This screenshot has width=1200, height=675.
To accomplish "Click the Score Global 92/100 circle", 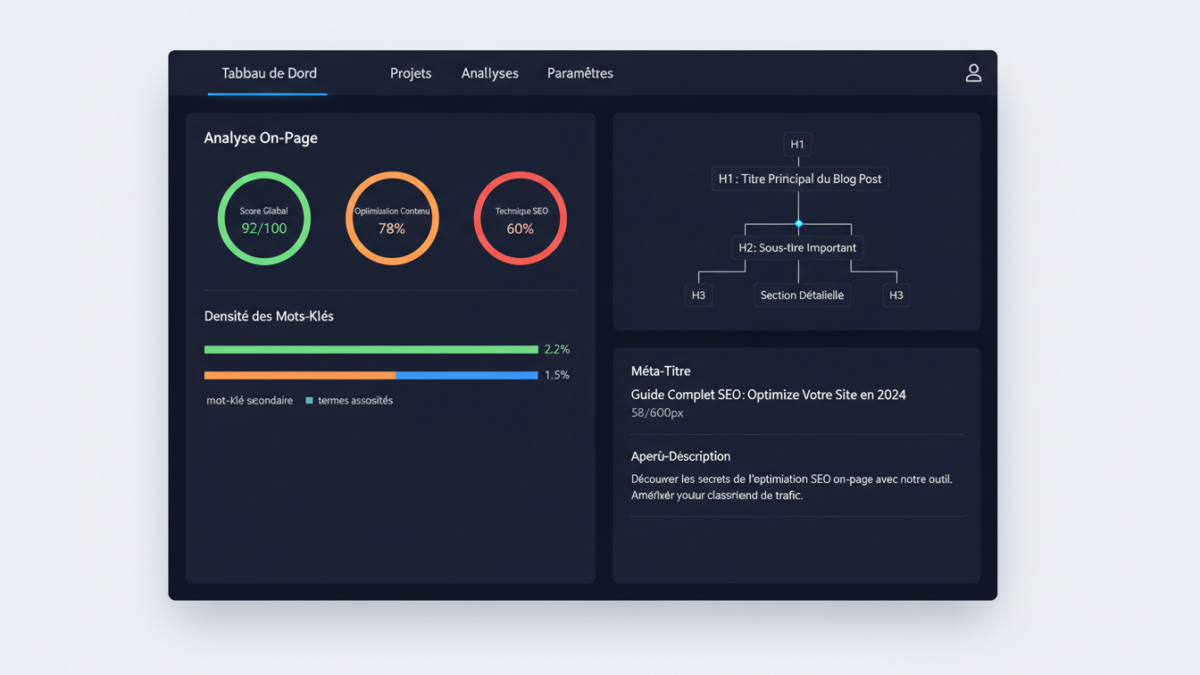I will (x=264, y=219).
